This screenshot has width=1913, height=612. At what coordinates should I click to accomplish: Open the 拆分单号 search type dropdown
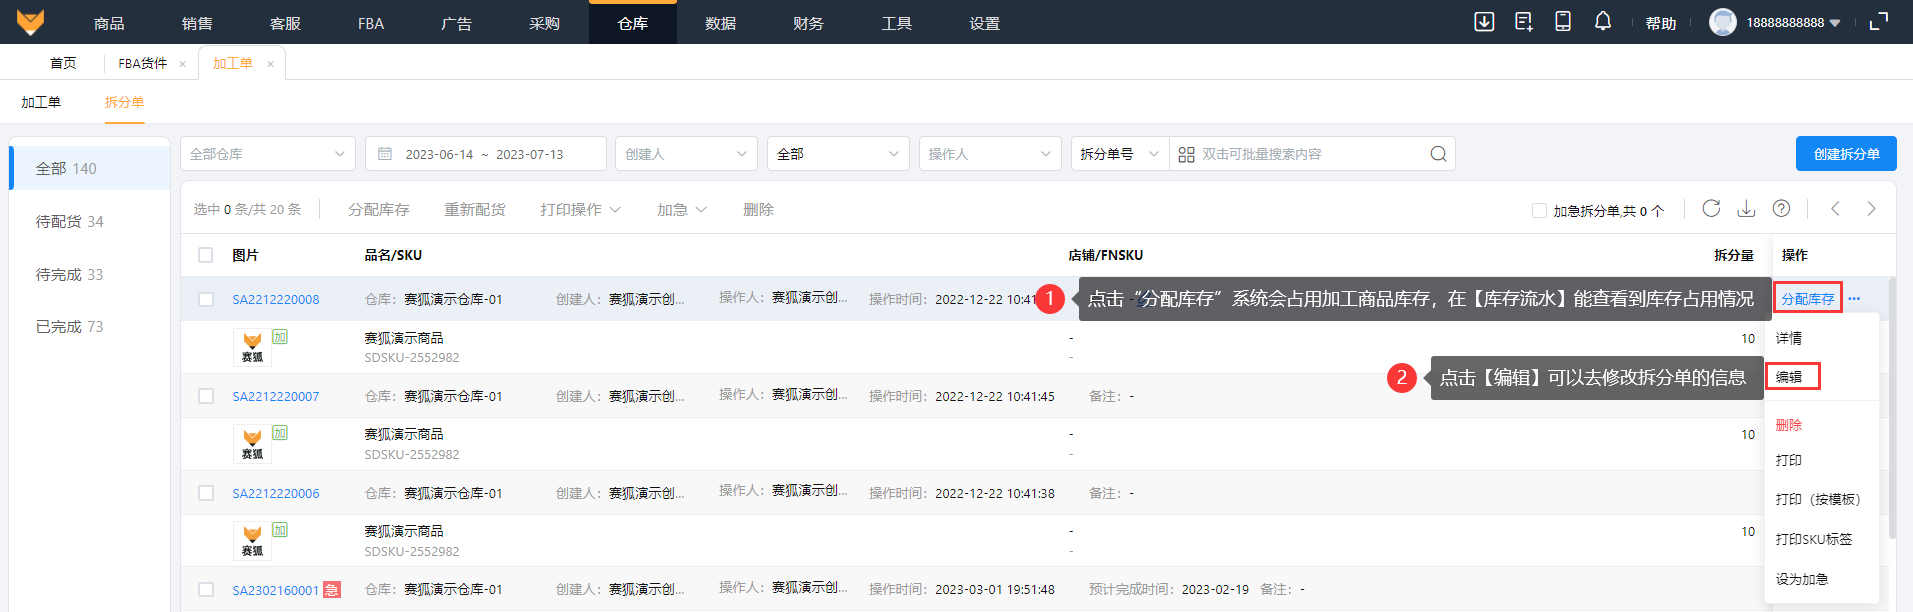click(x=1120, y=154)
